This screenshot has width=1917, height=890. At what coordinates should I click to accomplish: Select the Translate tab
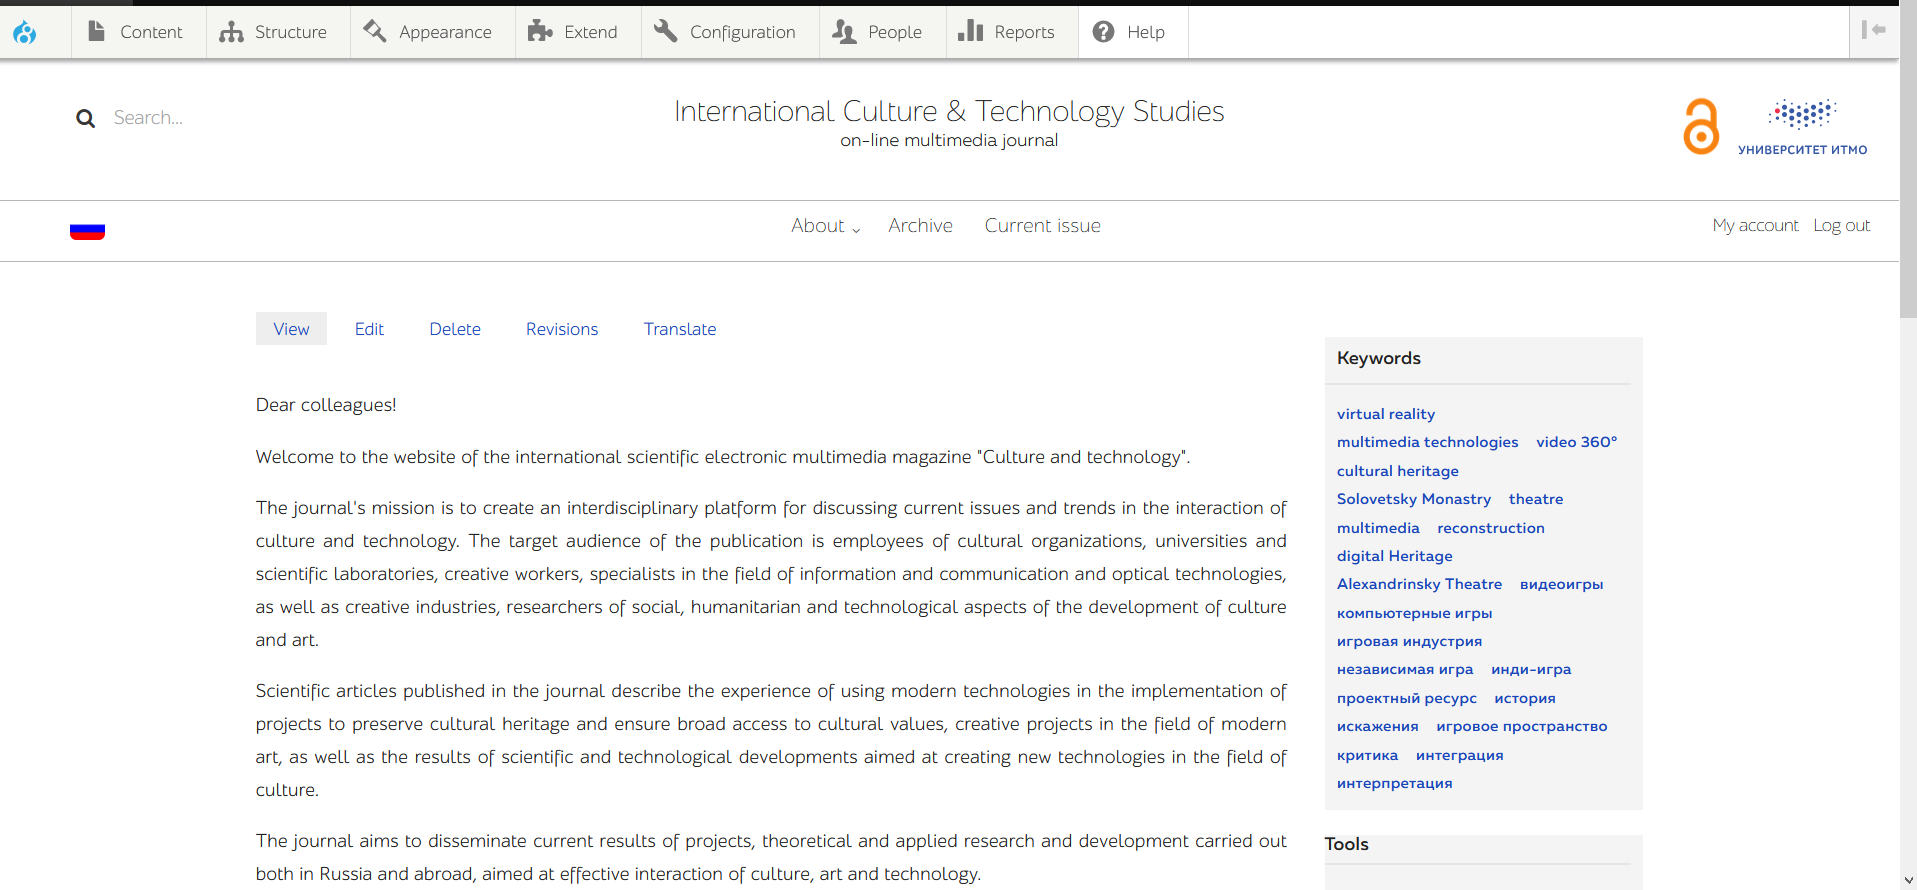679,329
